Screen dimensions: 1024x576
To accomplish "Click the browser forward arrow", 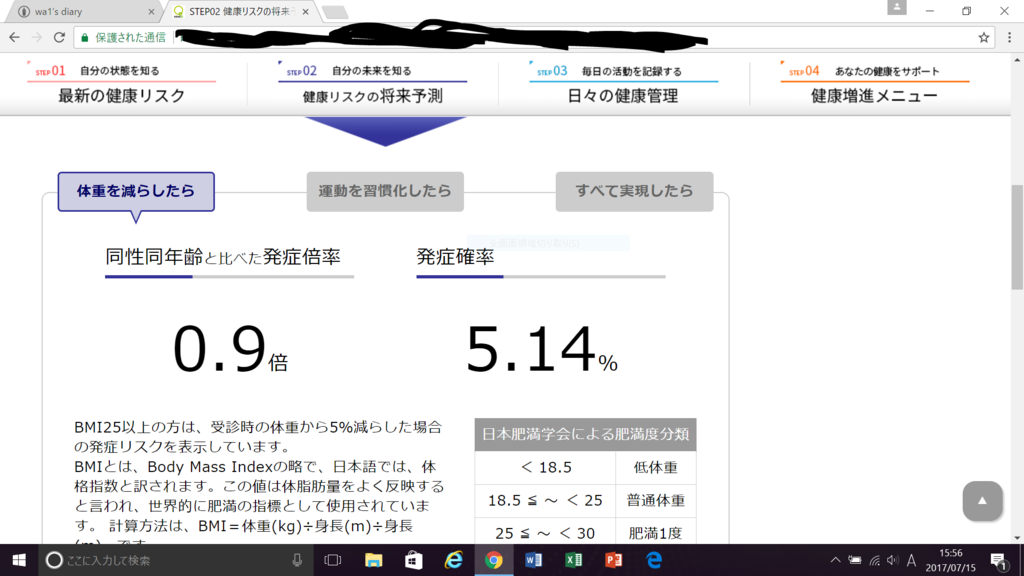I will coord(37,38).
